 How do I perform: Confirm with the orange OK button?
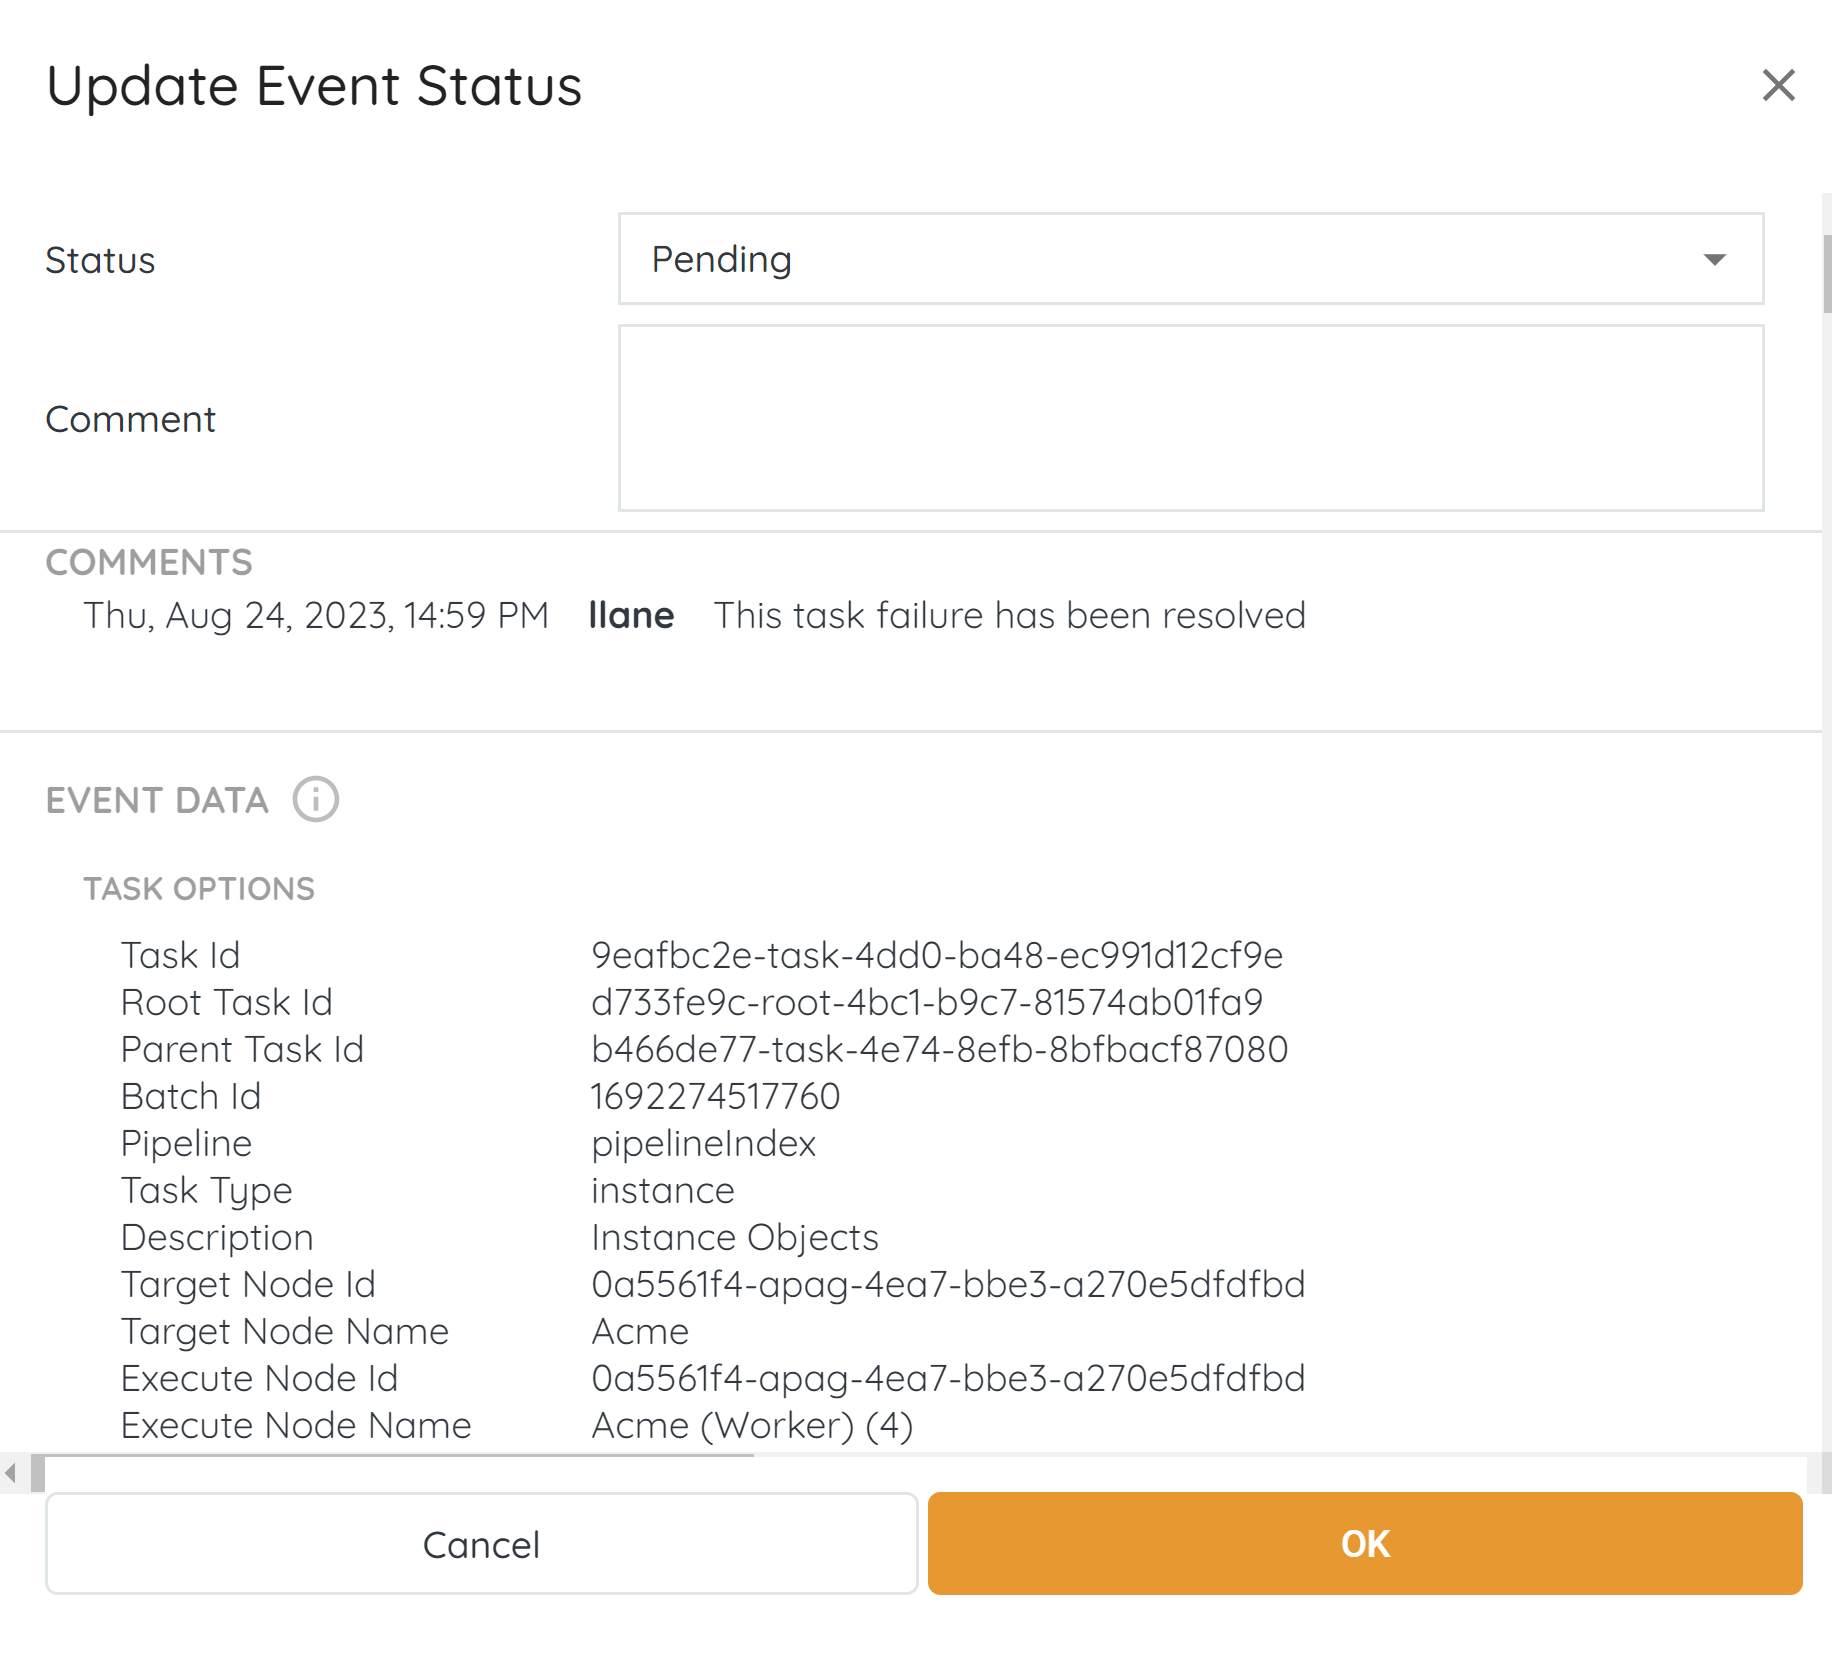pos(1364,1543)
